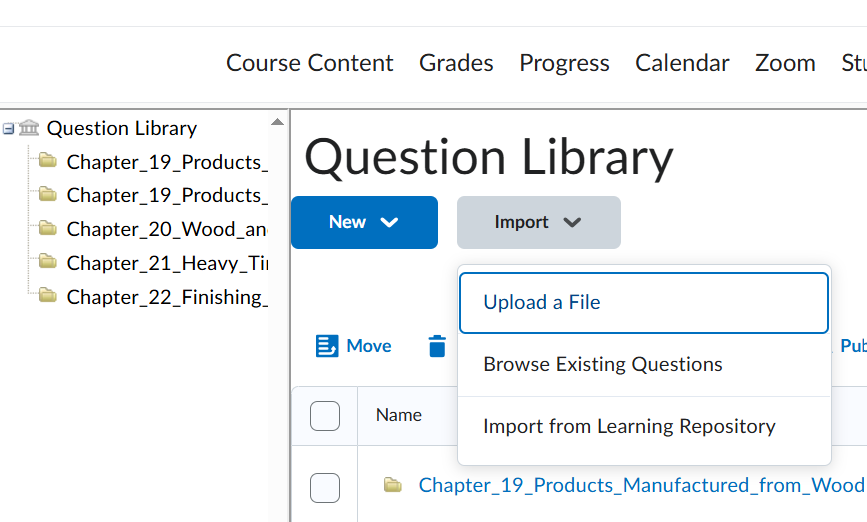Toggle the select-all checkbox in Name header
The image size is (867, 522).
[325, 415]
